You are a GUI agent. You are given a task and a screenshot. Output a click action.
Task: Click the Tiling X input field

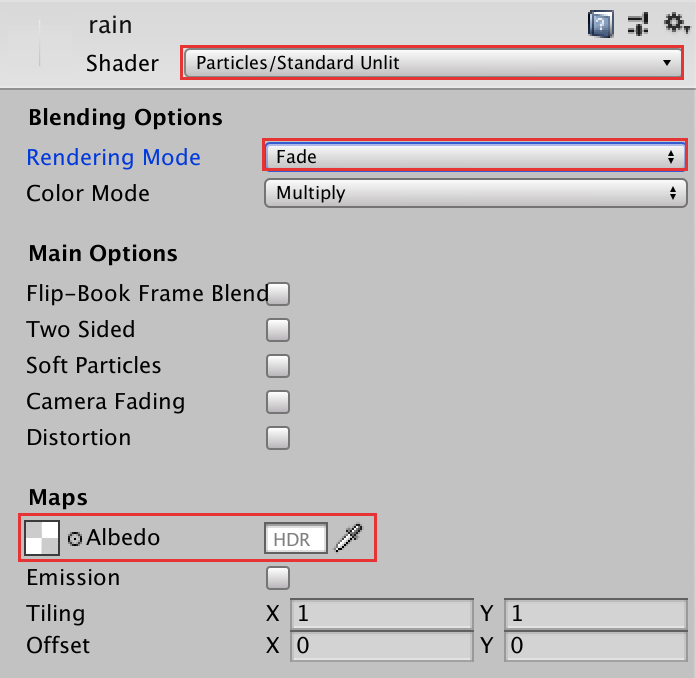(381, 613)
